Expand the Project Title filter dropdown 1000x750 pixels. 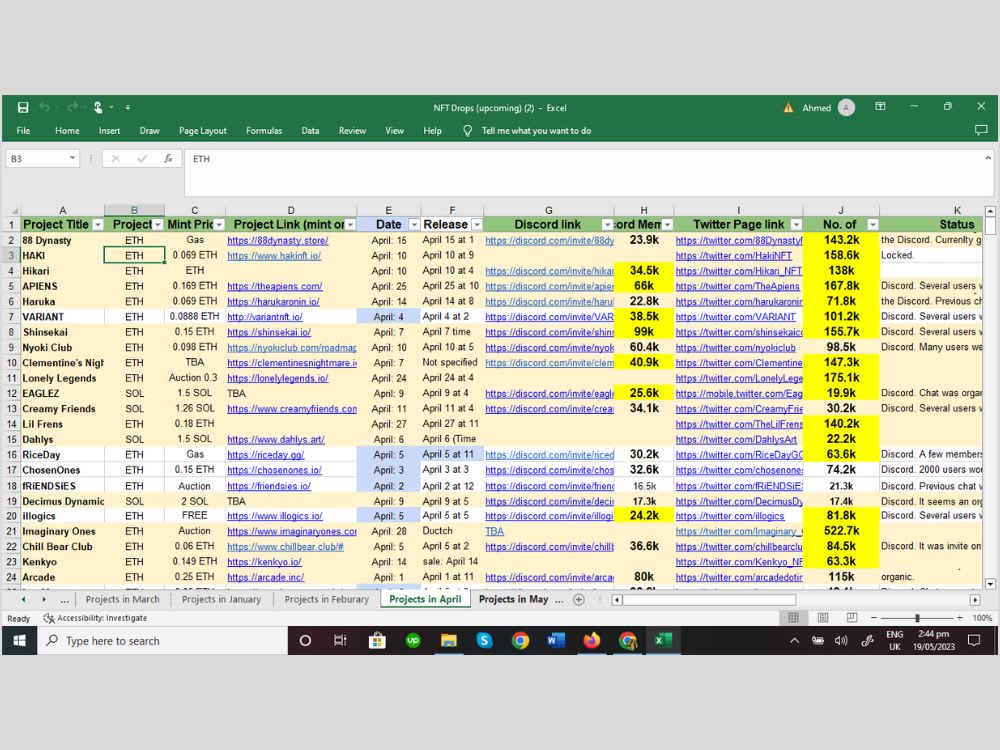pos(98,224)
